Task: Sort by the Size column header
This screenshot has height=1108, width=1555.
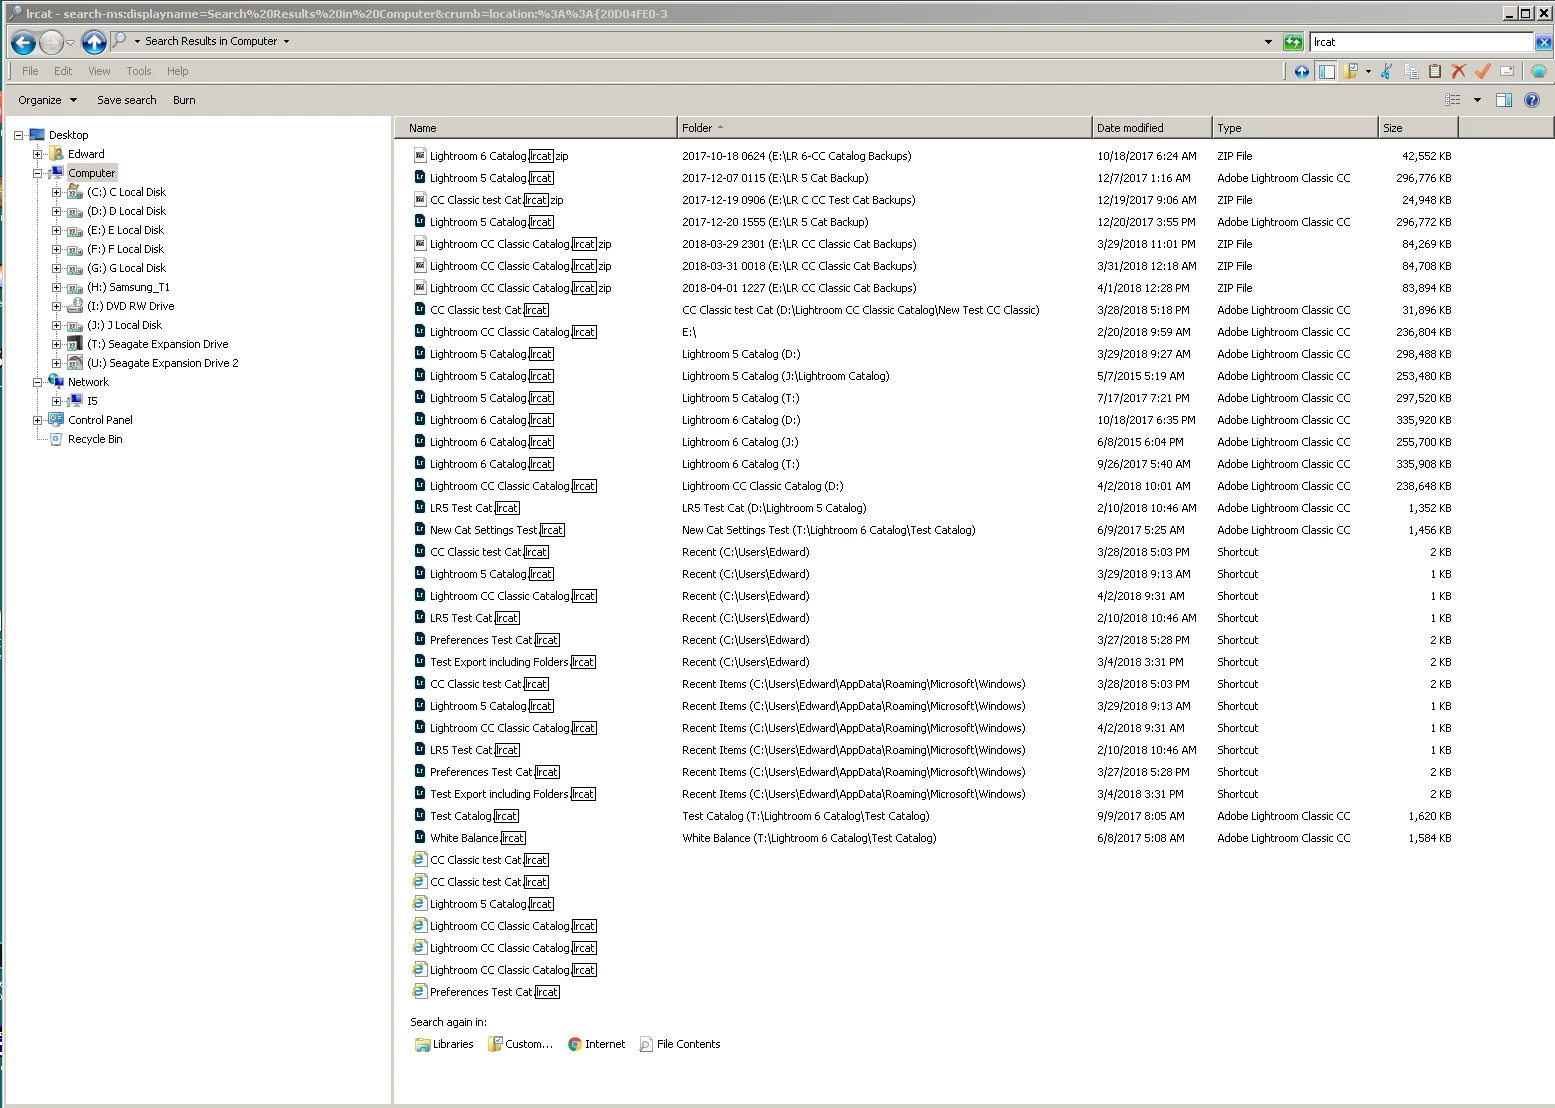Action: [x=1418, y=128]
